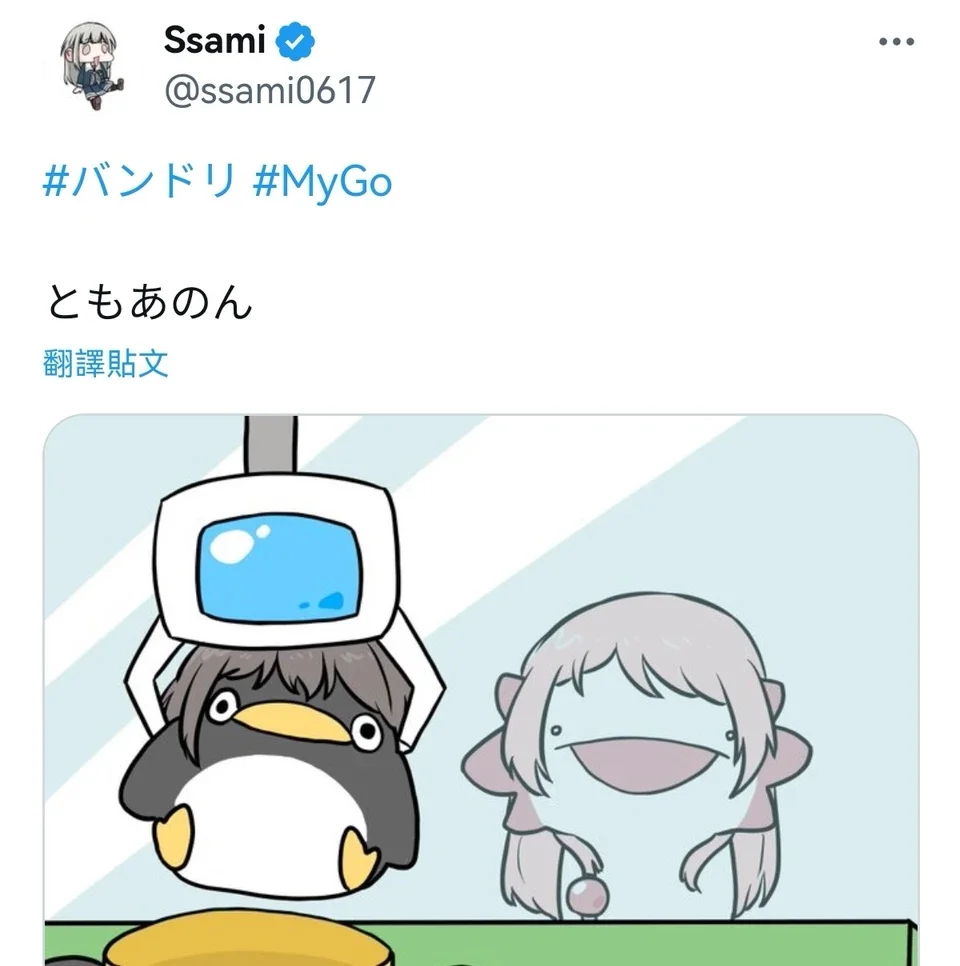This screenshot has width=960, height=966.
Task: Click the blue verified badge
Action: pyautogui.click(x=295, y=41)
